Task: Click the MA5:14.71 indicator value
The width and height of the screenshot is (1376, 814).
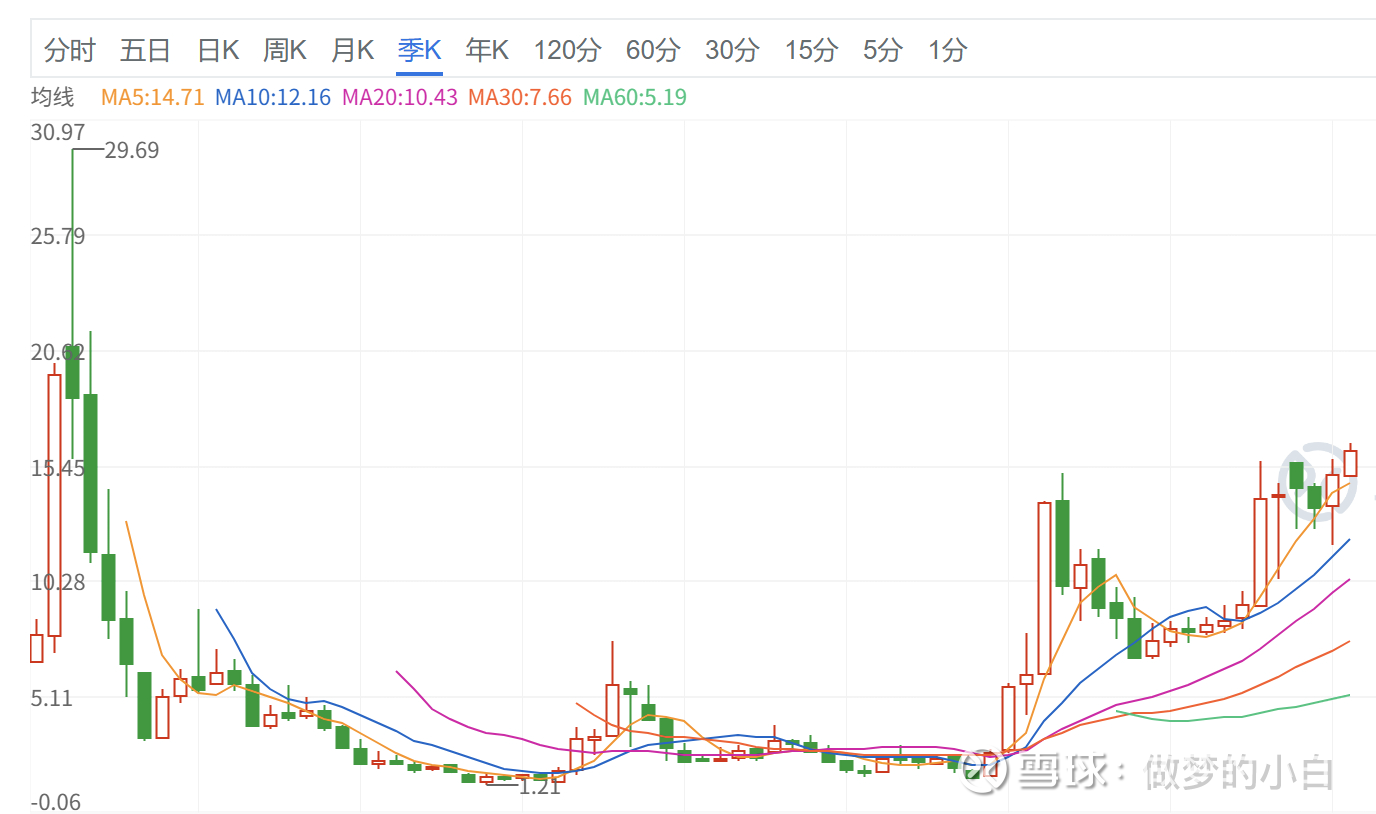Action: pos(153,97)
